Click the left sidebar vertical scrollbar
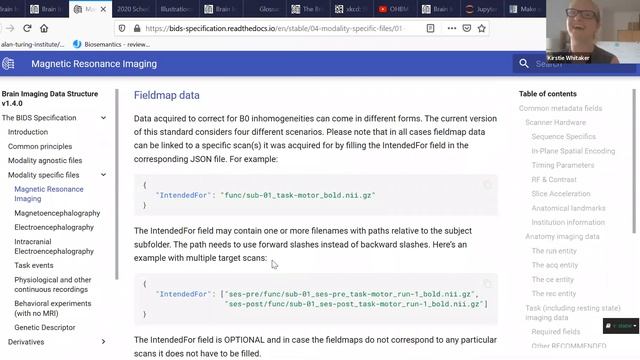Viewport: 640px width, 360px height. 117,184
